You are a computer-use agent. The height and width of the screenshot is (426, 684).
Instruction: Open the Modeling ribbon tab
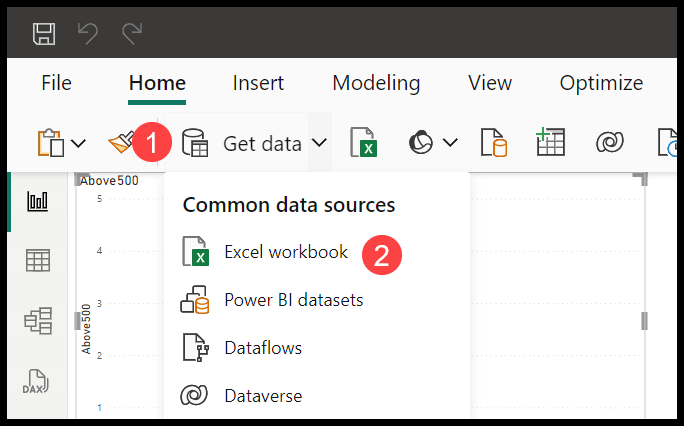(x=376, y=83)
